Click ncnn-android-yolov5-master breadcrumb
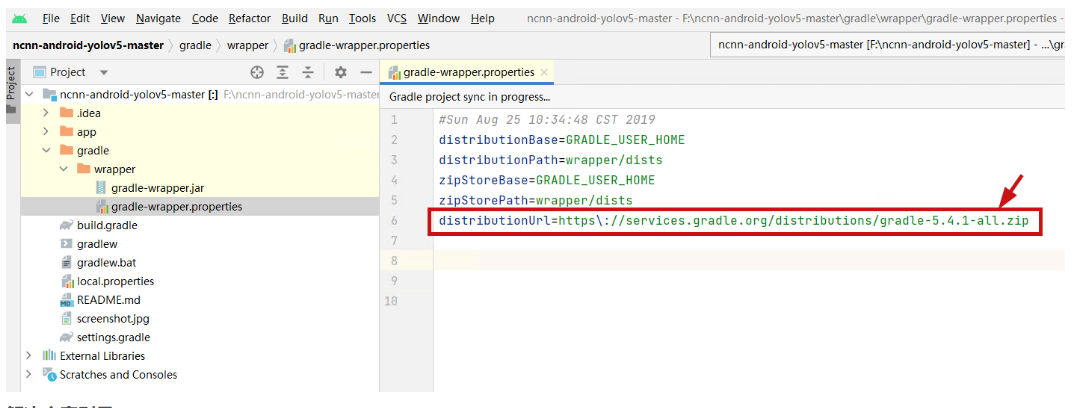The width and height of the screenshot is (1080, 408). (88, 45)
